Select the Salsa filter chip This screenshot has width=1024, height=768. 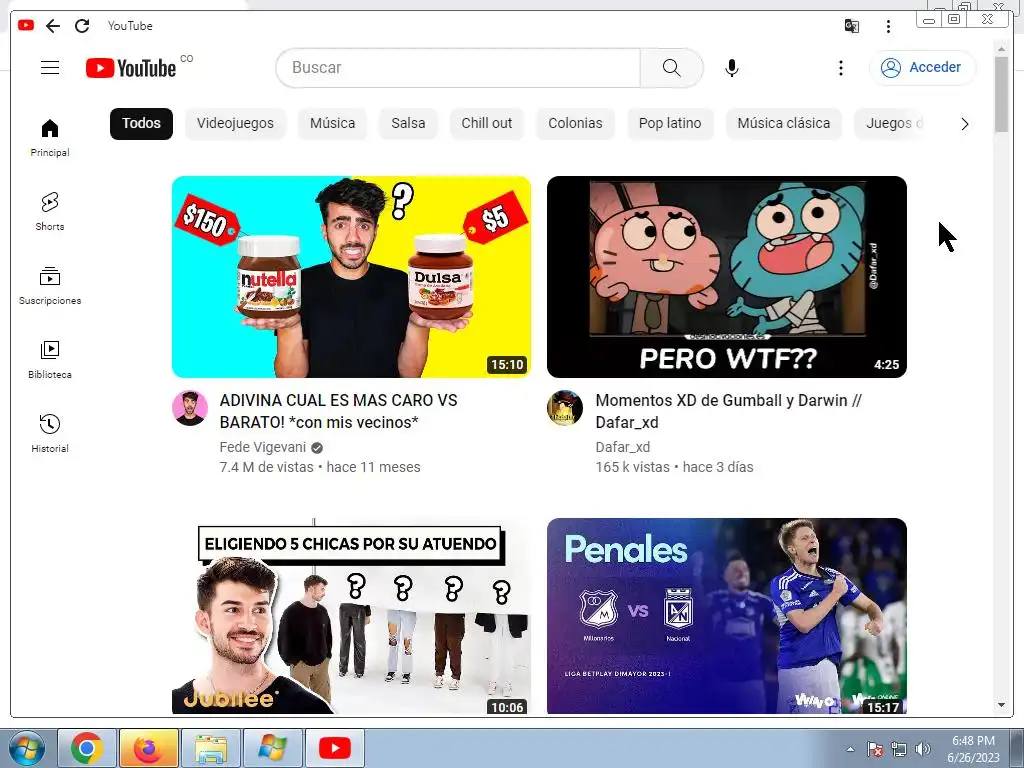[x=408, y=123]
